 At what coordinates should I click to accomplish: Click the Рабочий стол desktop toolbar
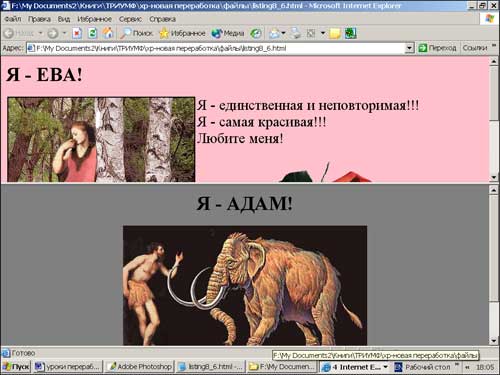(423, 367)
